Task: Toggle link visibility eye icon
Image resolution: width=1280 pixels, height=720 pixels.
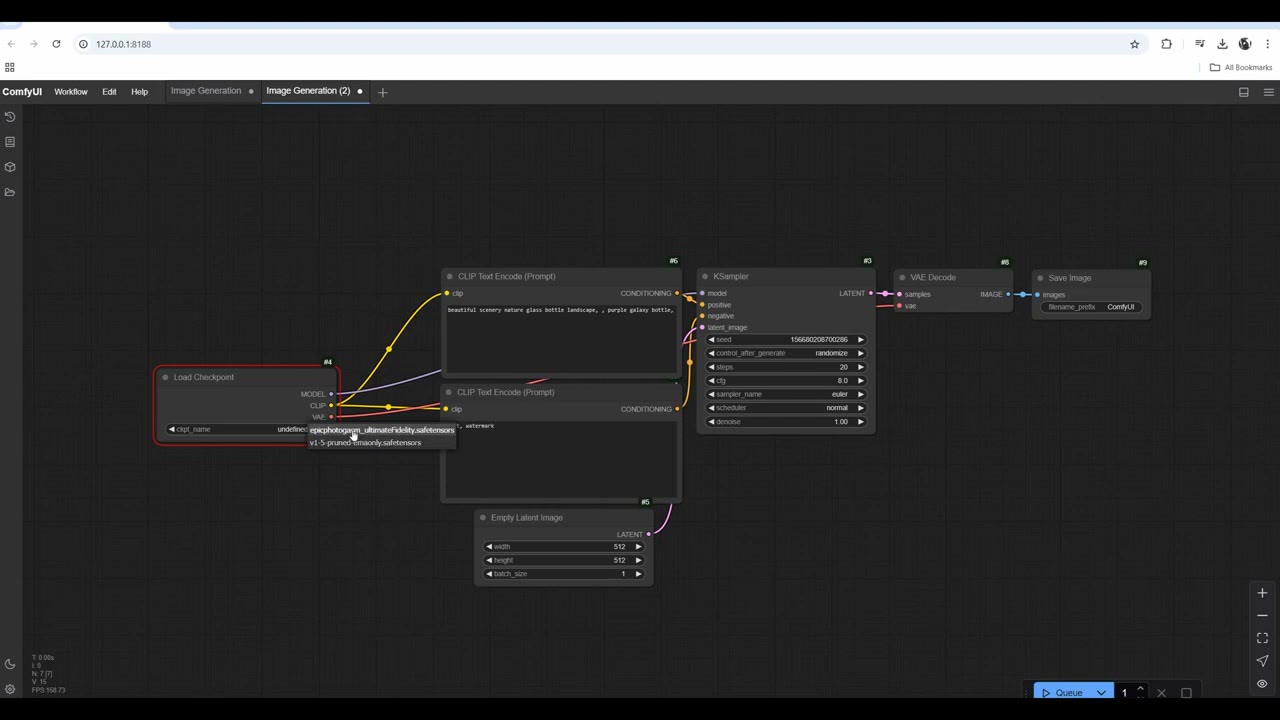Action: (1262, 684)
